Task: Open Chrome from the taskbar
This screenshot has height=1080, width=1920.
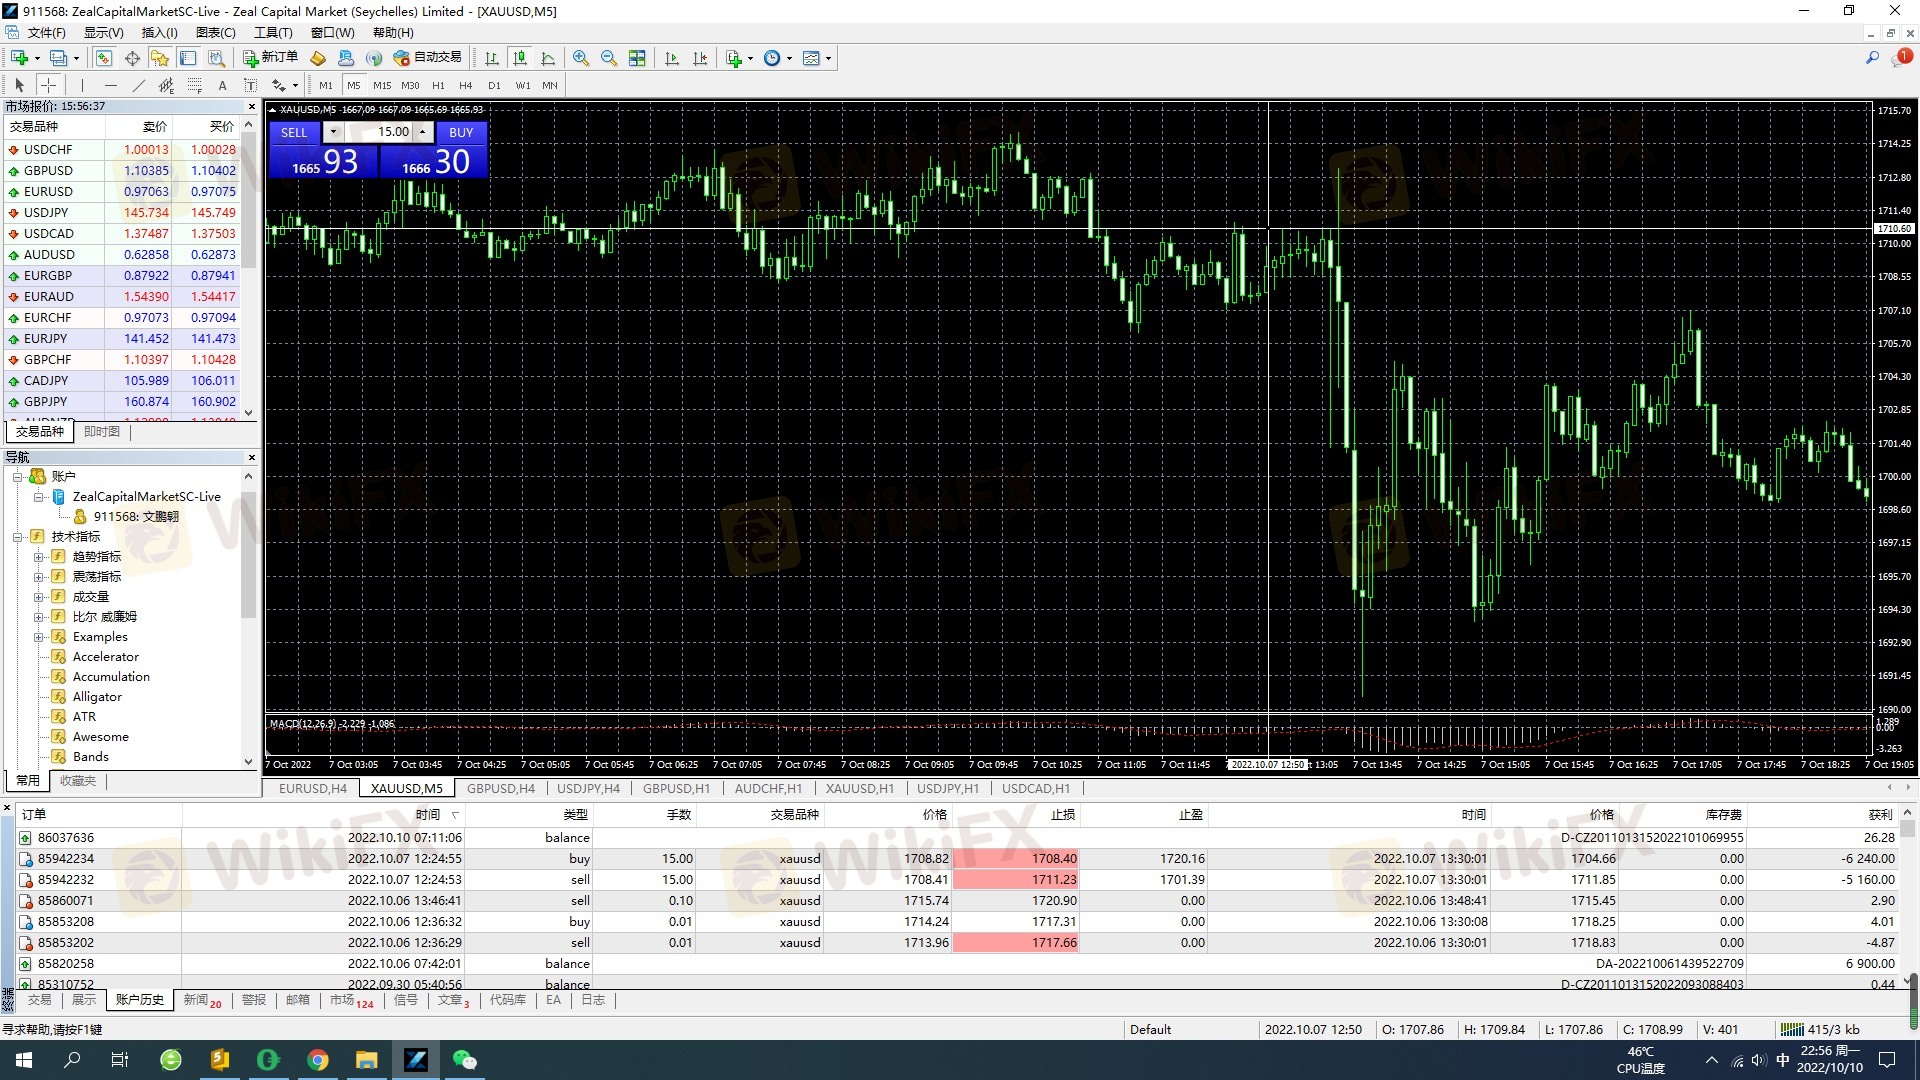Action: (x=318, y=1060)
